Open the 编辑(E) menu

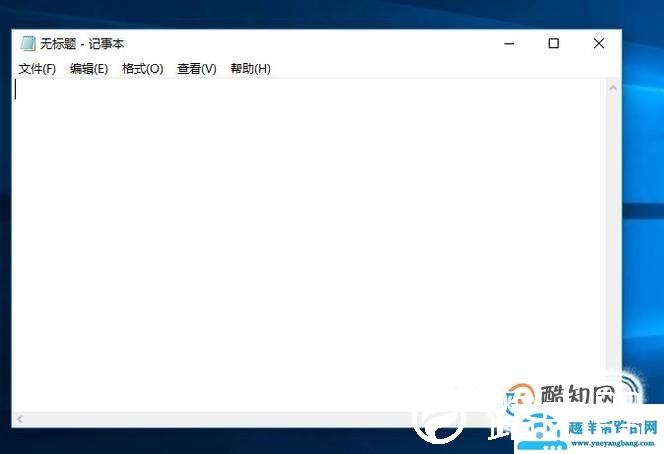pyautogui.click(x=89, y=69)
